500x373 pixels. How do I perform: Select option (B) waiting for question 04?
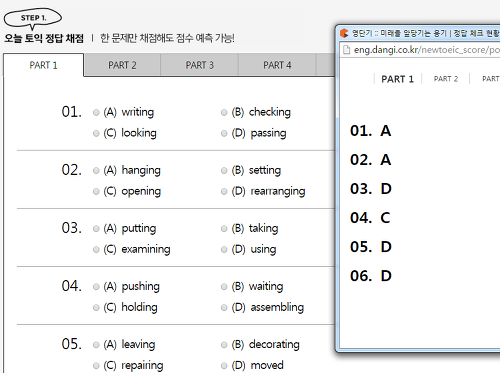[x=224, y=287]
